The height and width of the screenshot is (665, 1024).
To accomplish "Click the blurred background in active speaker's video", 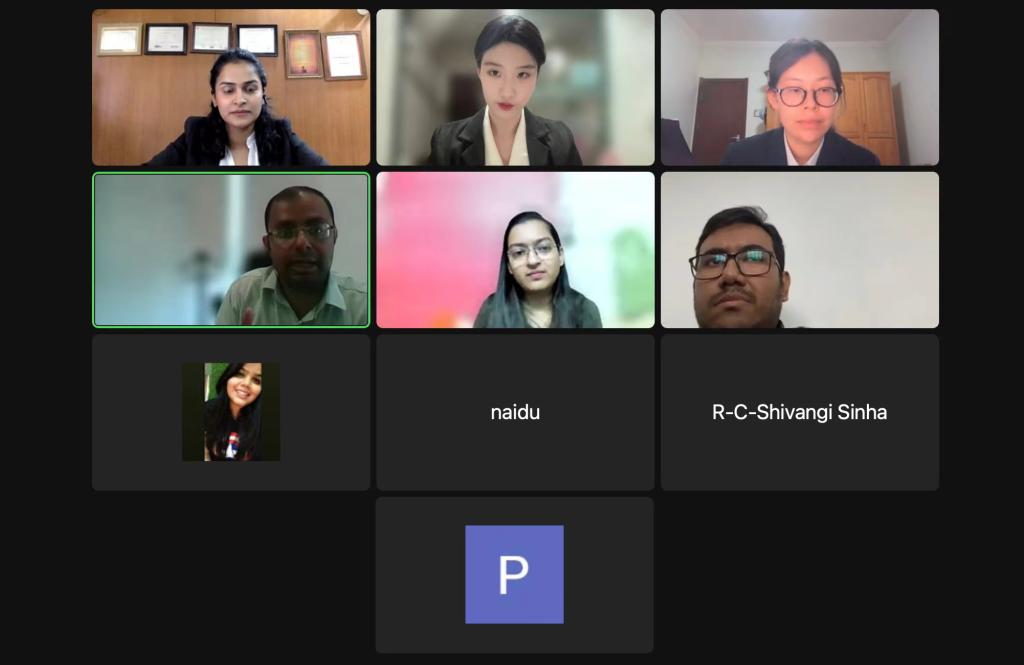I will click(x=170, y=248).
